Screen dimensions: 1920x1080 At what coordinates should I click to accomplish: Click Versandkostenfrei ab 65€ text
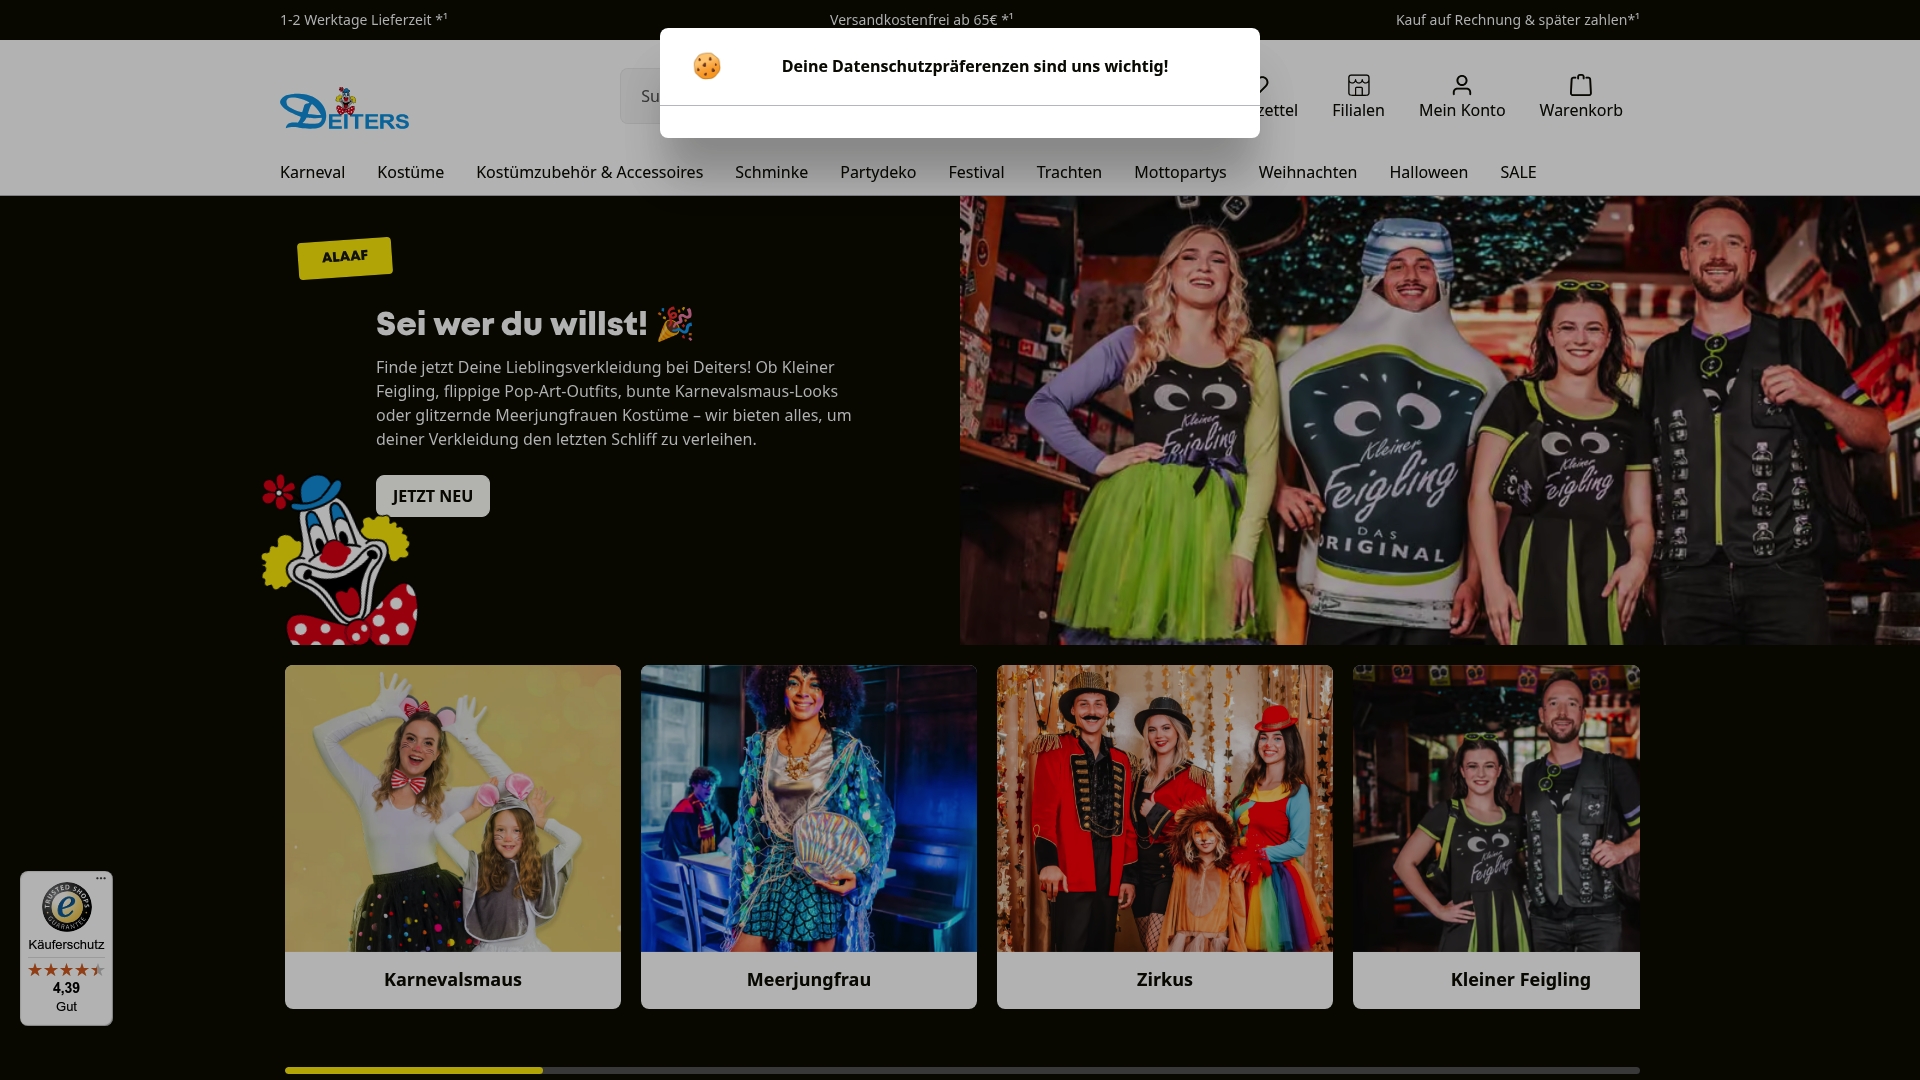[922, 20]
